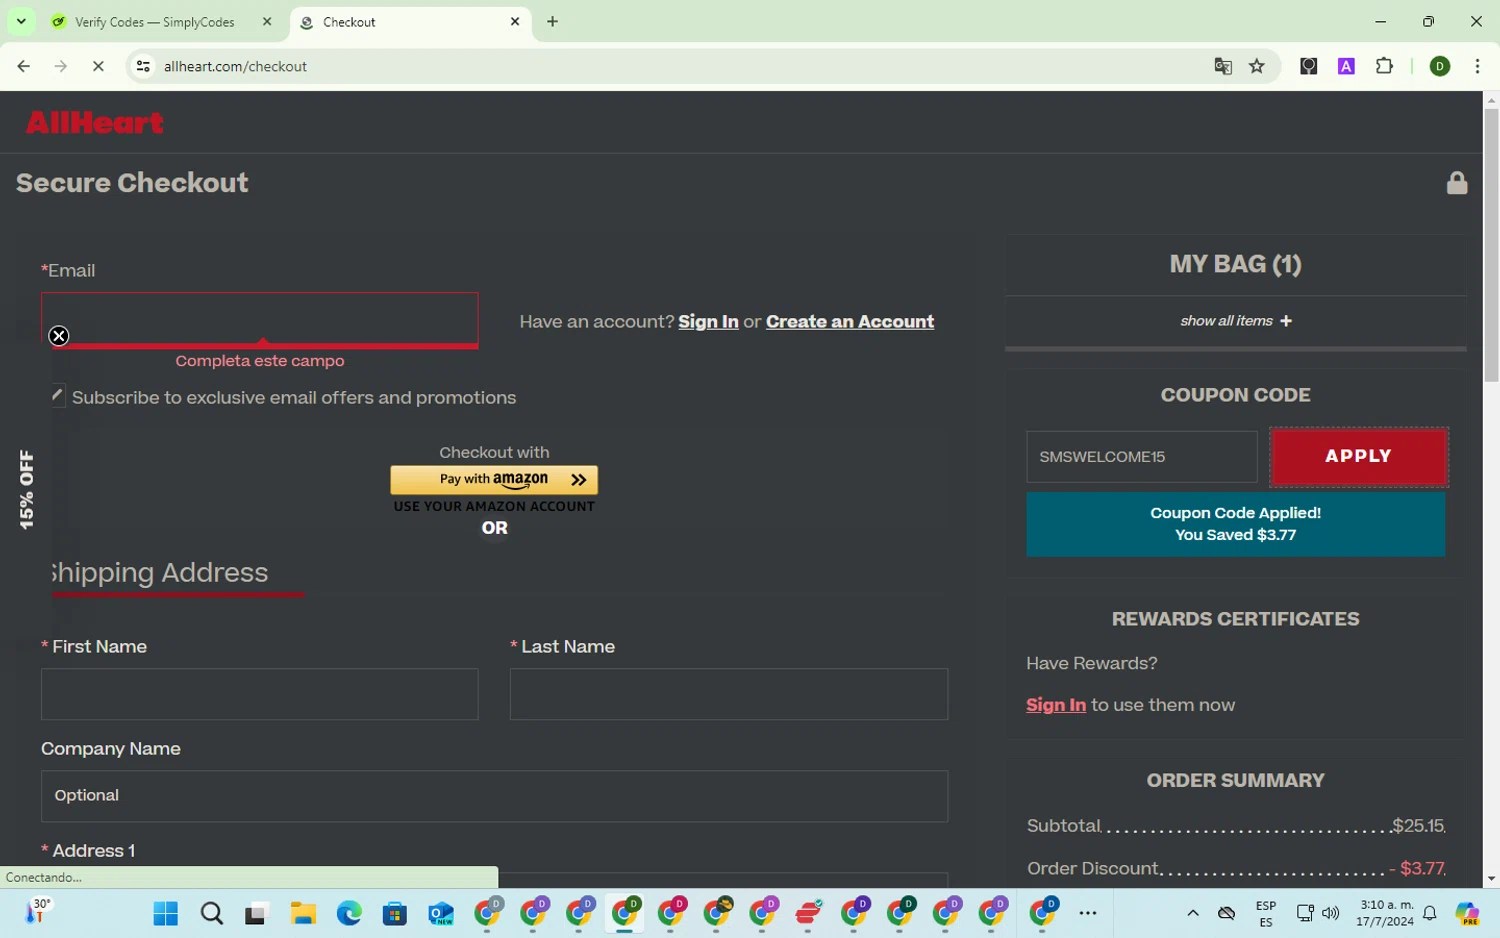This screenshot has height=938, width=1500.
Task: Click into the Last Name field
Action: (x=729, y=694)
